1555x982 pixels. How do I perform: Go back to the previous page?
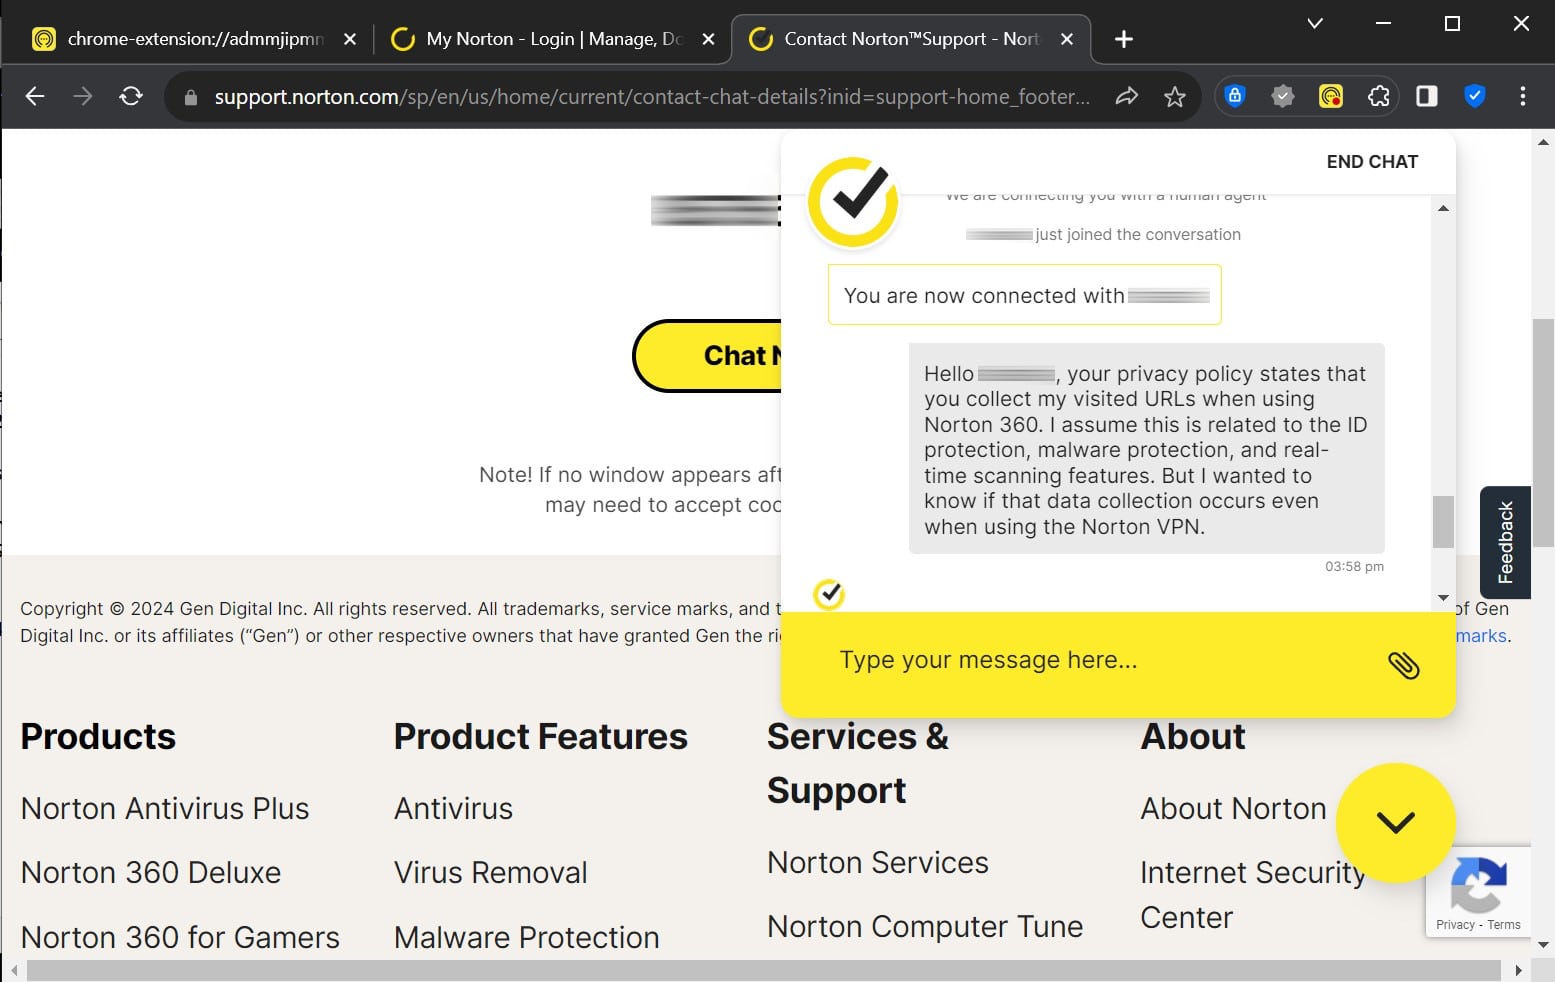(x=35, y=96)
